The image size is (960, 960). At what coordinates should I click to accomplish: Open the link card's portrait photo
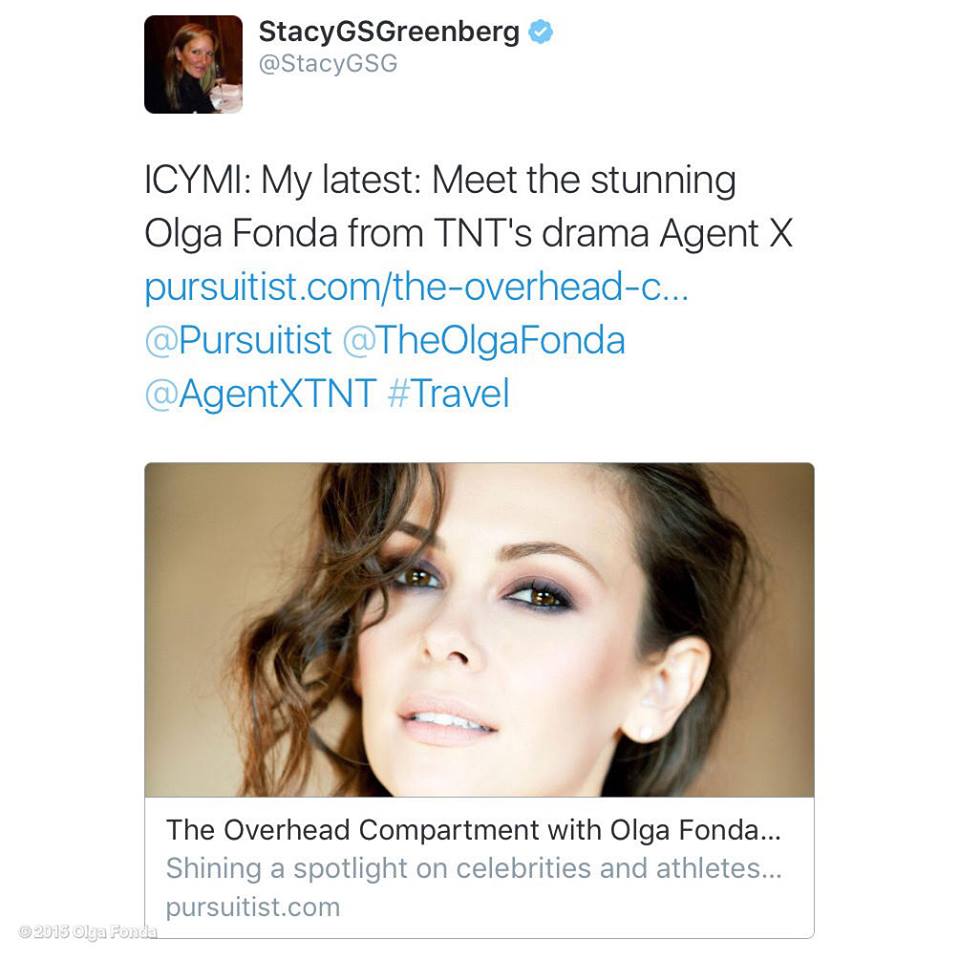point(479,629)
